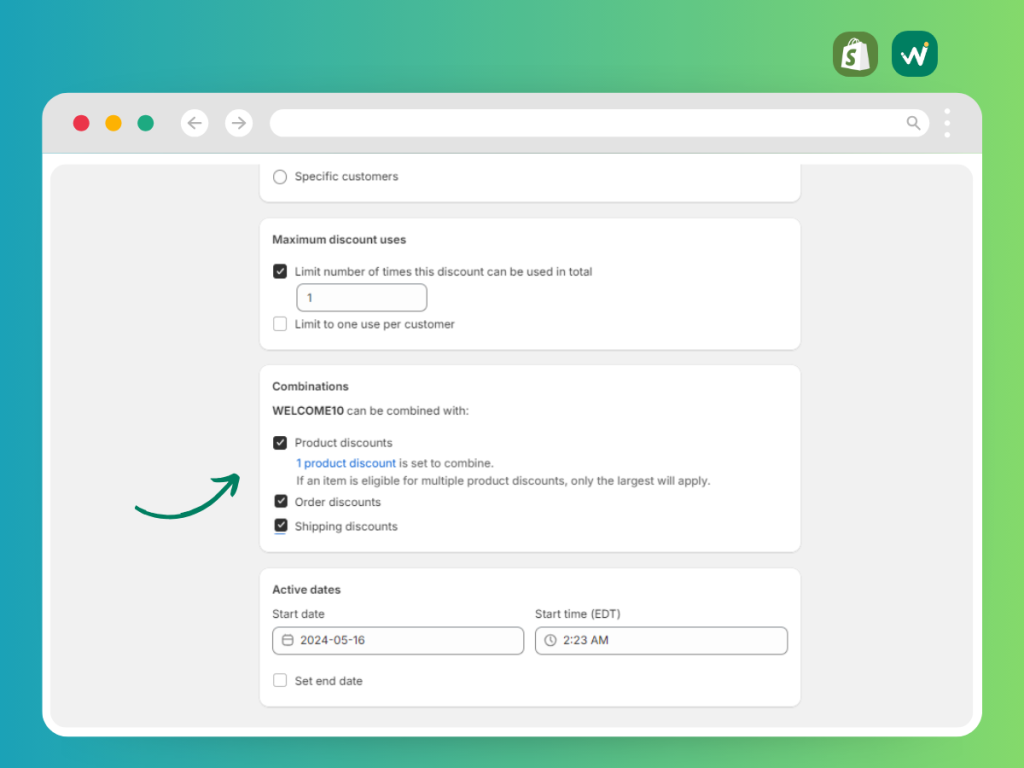Check the Set end date option
The width and height of the screenshot is (1024, 768).
tap(280, 680)
